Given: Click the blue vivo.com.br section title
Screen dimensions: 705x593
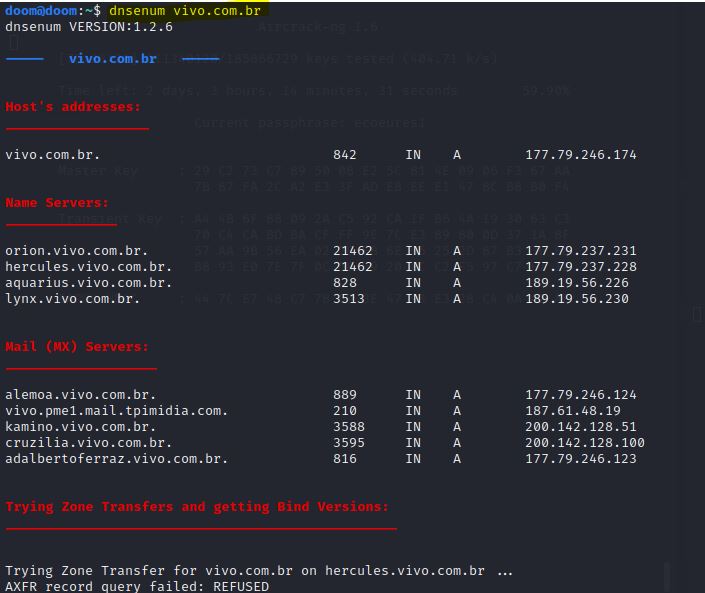Looking at the screenshot, I should coord(112,59).
